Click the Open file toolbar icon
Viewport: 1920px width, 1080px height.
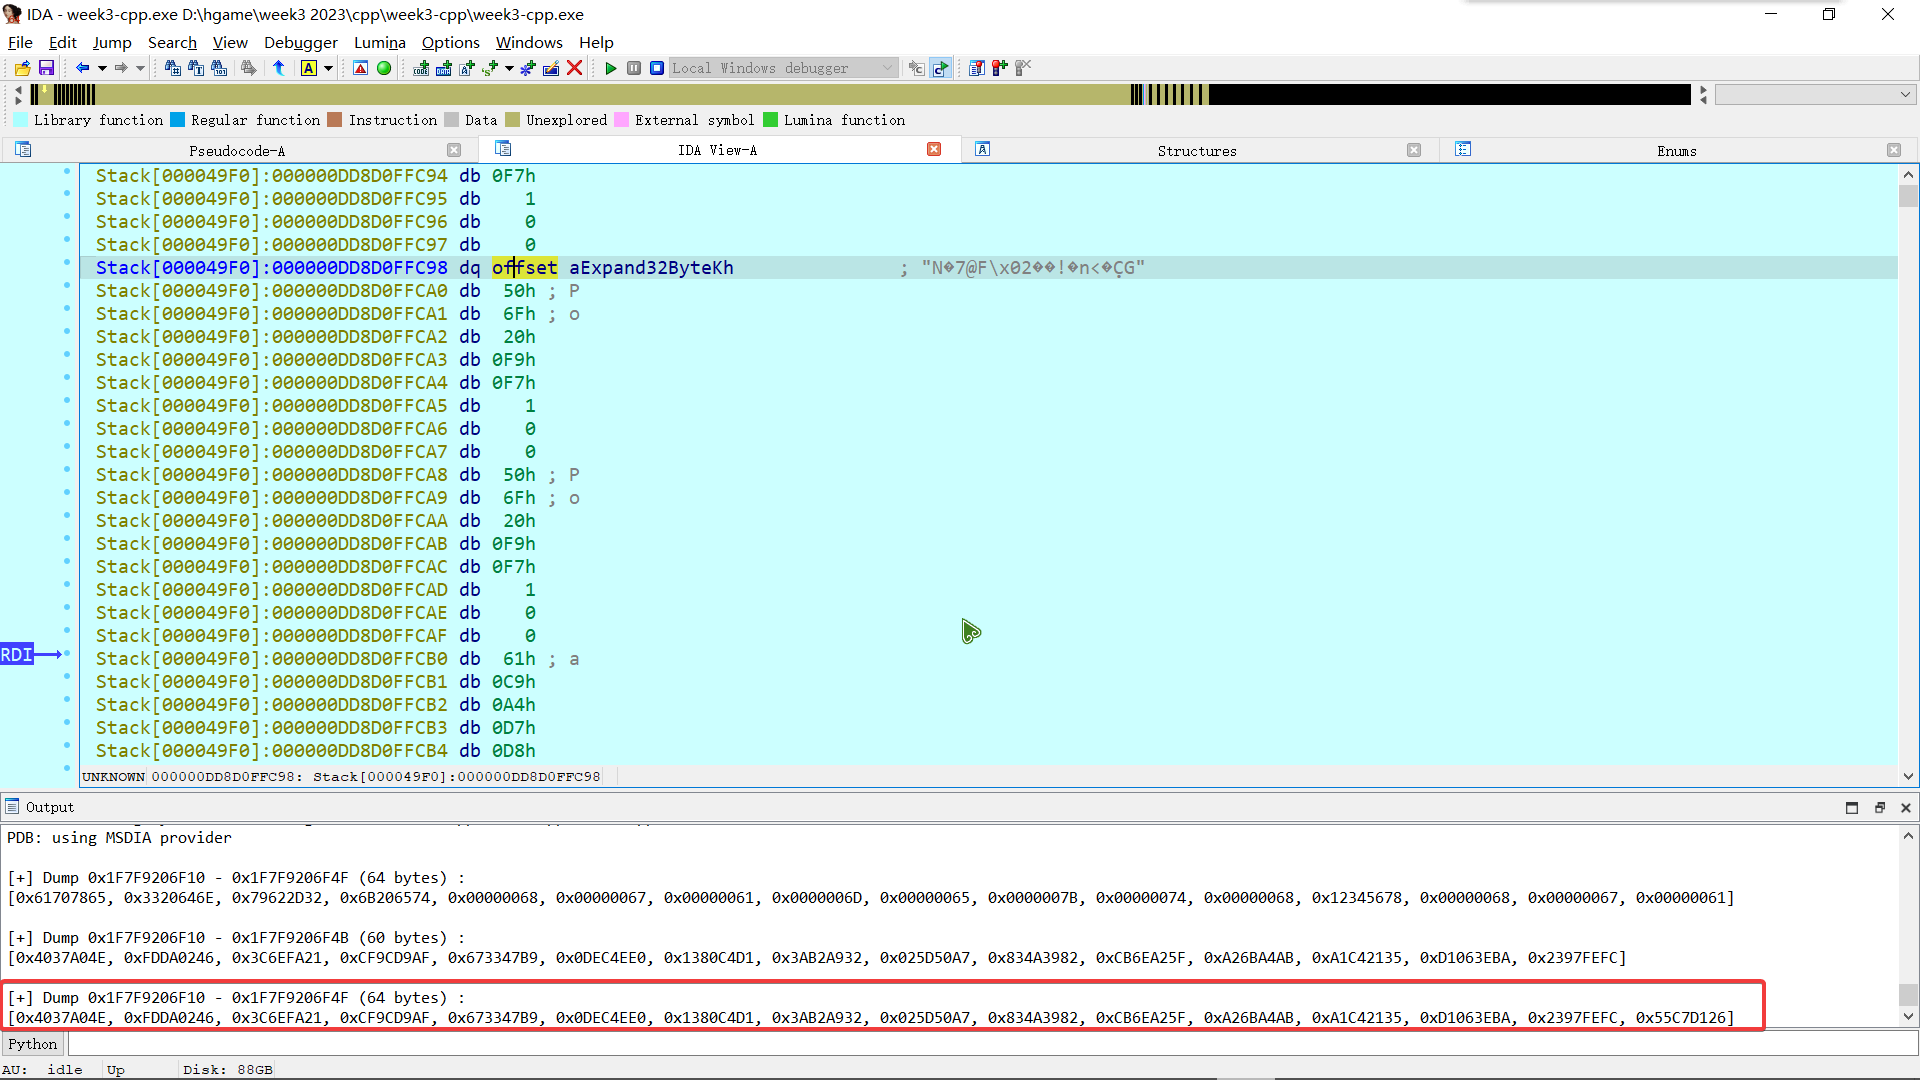(22, 68)
